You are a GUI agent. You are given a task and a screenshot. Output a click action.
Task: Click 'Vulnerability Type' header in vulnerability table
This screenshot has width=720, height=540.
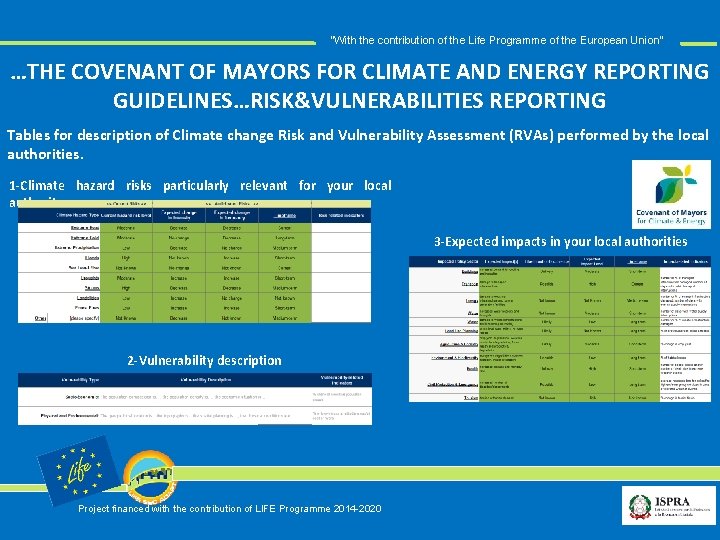point(80,380)
